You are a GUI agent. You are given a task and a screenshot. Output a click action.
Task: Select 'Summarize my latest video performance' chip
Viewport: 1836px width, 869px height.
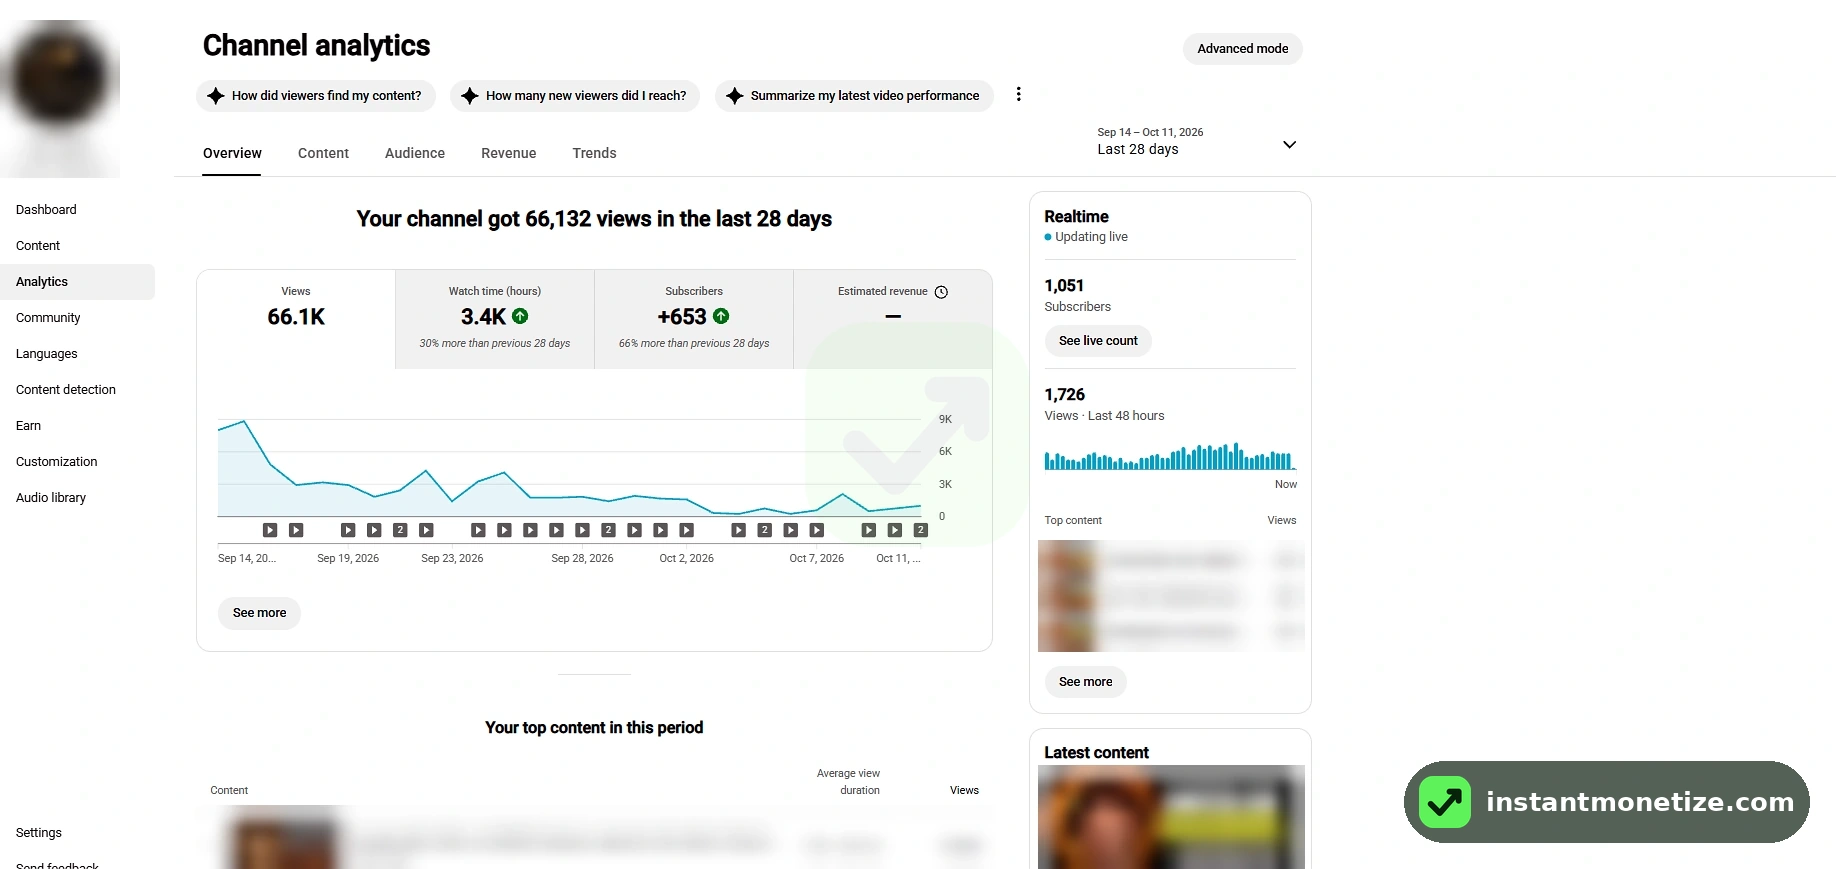854,96
